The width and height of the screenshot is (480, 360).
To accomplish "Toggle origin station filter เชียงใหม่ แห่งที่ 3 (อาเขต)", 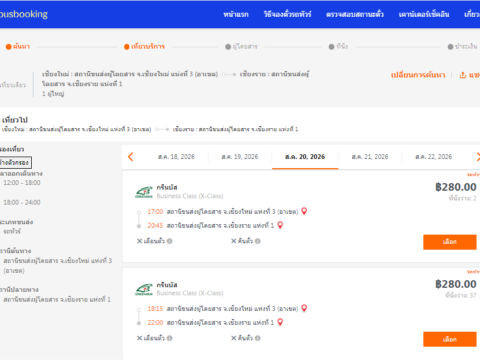I will [58, 265].
